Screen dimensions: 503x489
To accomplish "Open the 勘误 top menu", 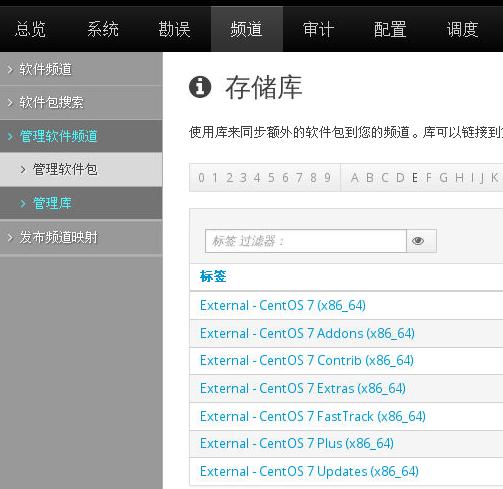I will click(174, 29).
